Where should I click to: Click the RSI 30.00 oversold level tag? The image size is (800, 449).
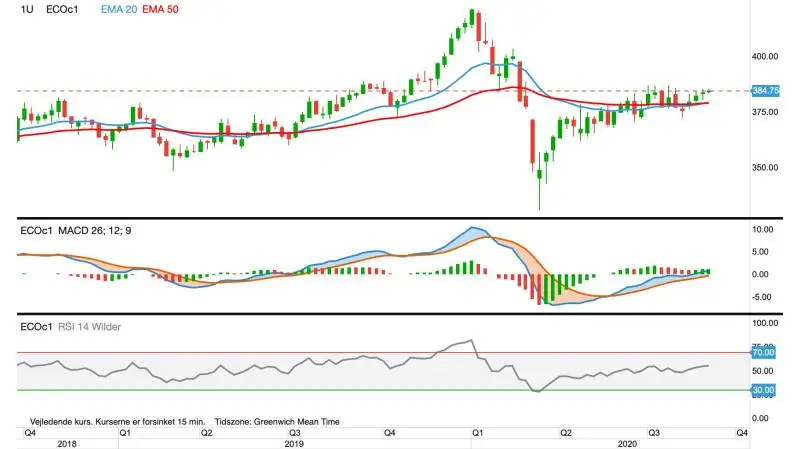763,390
